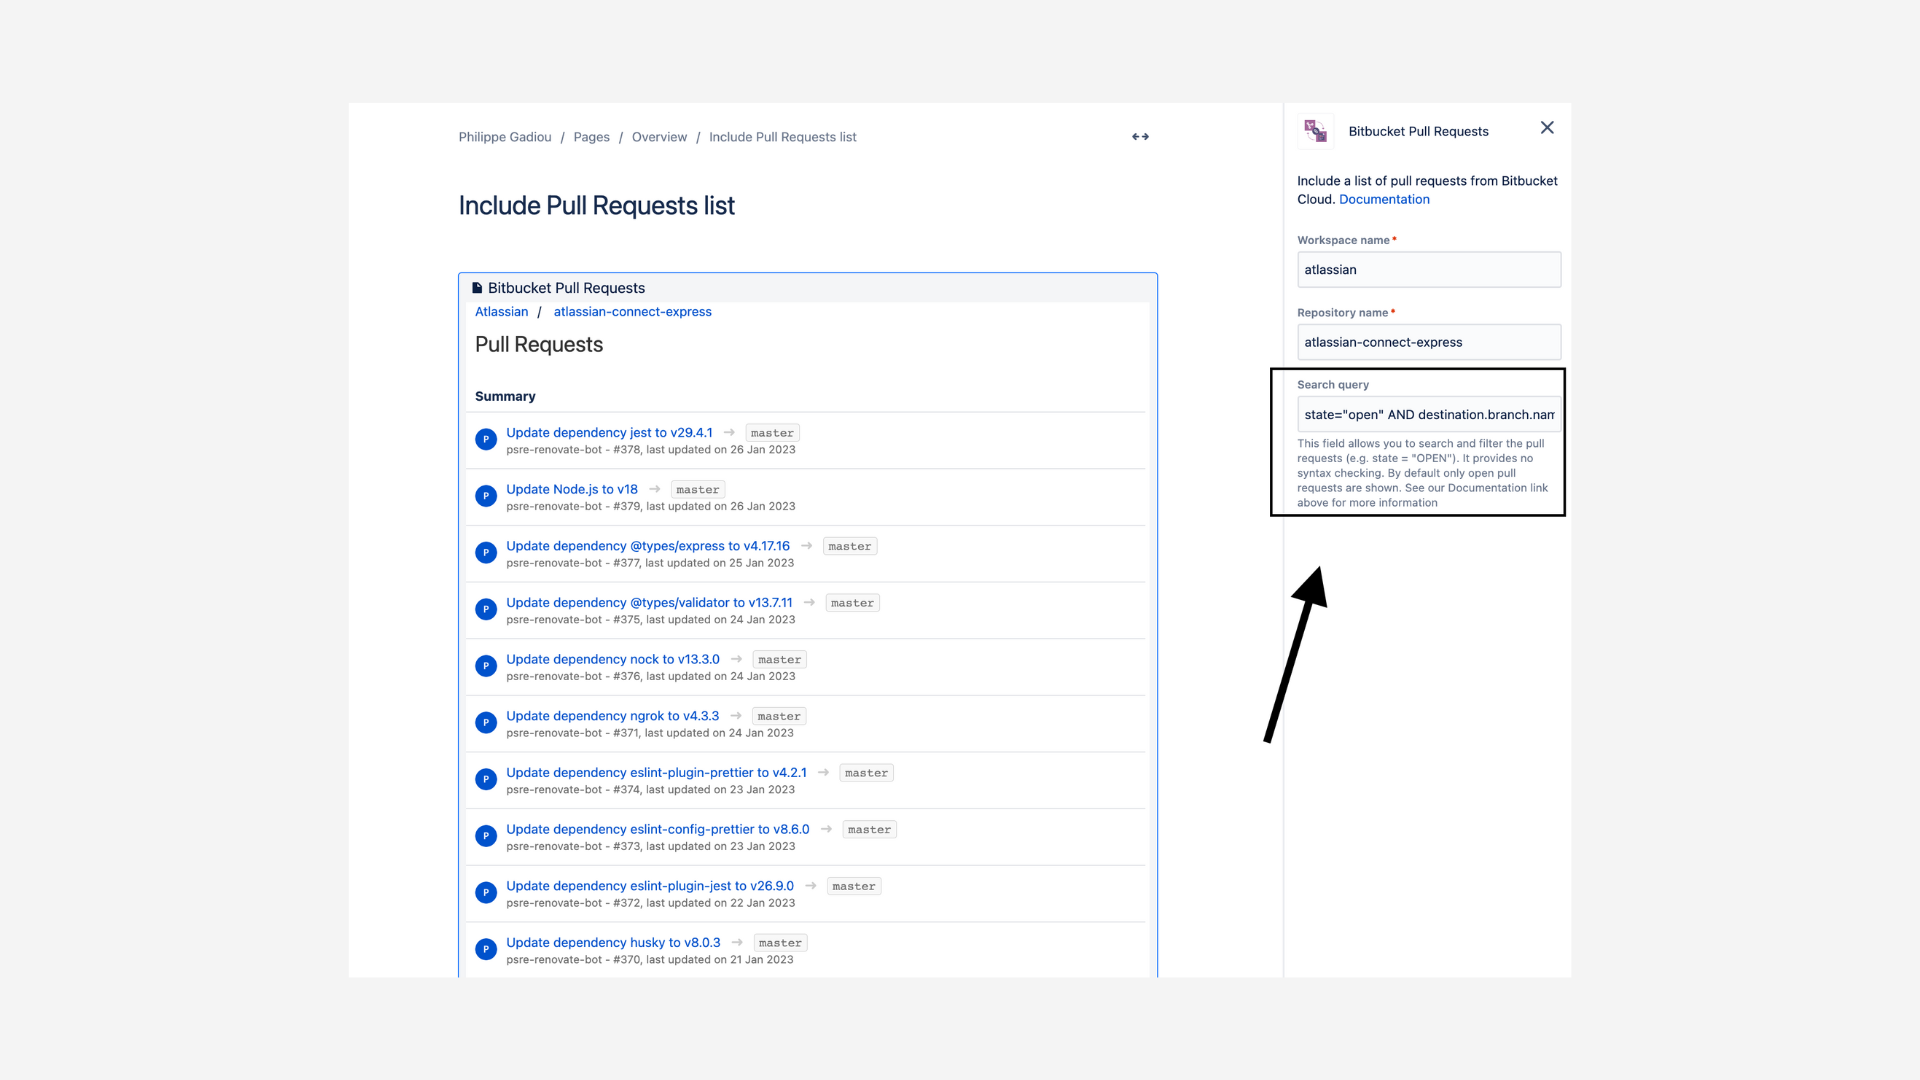Screen dimensions: 1920x1080
Task: Open the Update dependency eslint-plugin-jest pull request
Action: tap(650, 885)
